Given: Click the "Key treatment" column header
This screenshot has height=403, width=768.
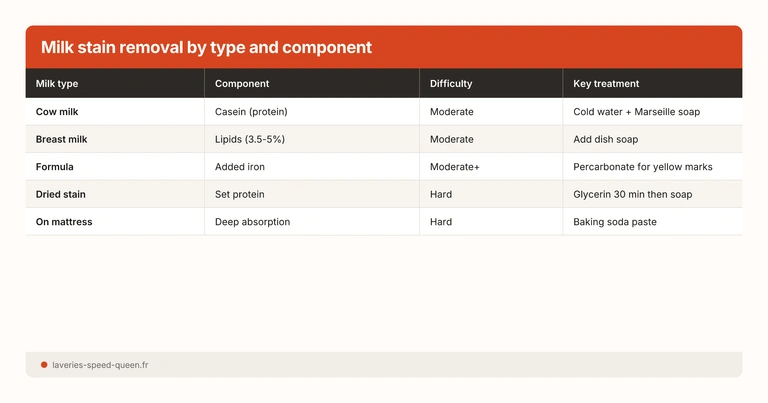Looking at the screenshot, I should (x=606, y=84).
